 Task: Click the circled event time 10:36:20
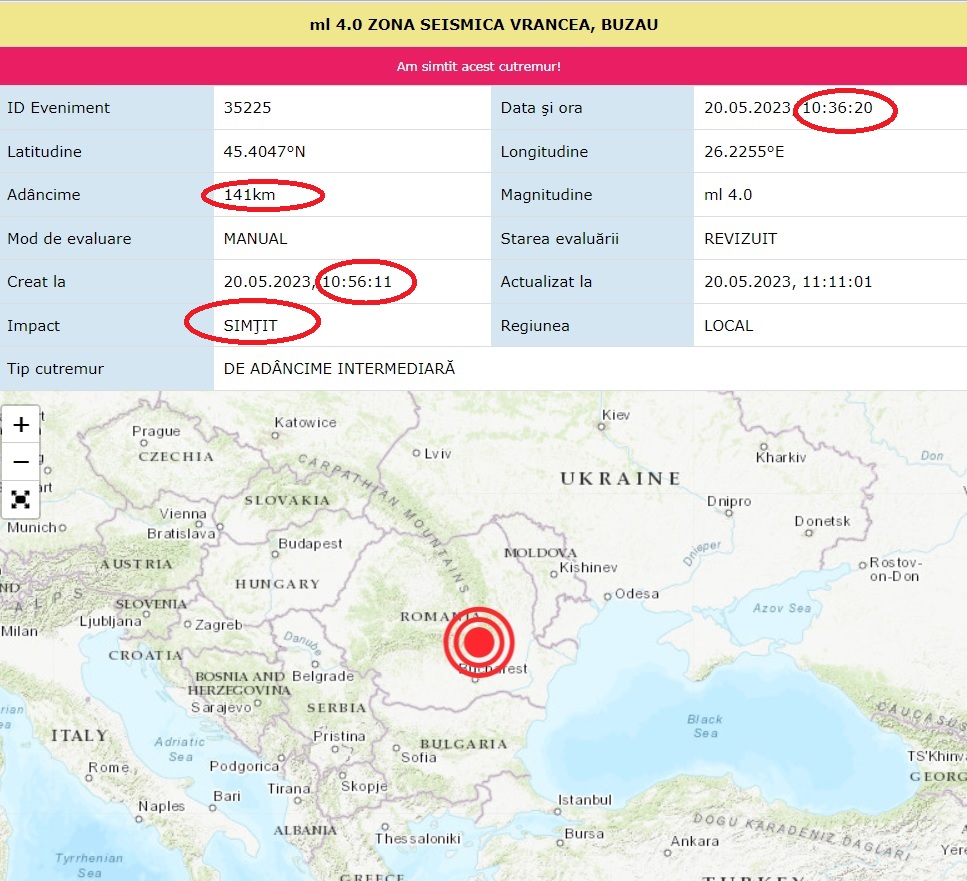[845, 108]
